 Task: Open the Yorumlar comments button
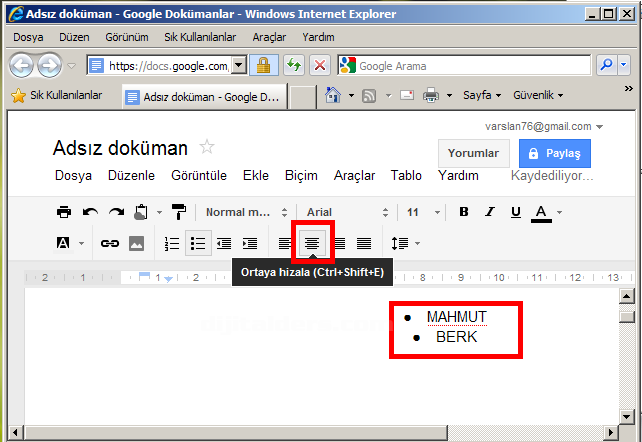coord(473,153)
